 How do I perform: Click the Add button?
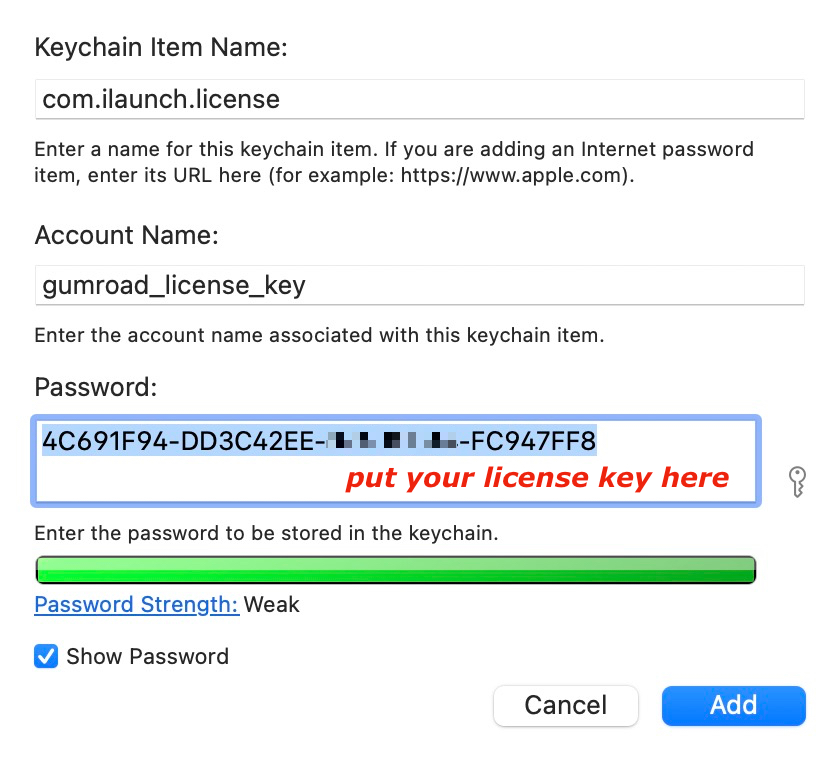coord(733,705)
